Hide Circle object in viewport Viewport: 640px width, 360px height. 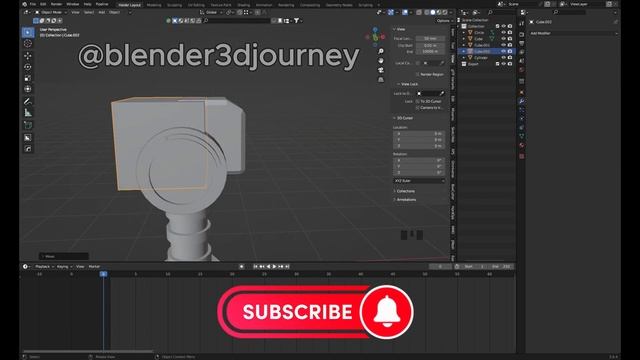(x=503, y=32)
